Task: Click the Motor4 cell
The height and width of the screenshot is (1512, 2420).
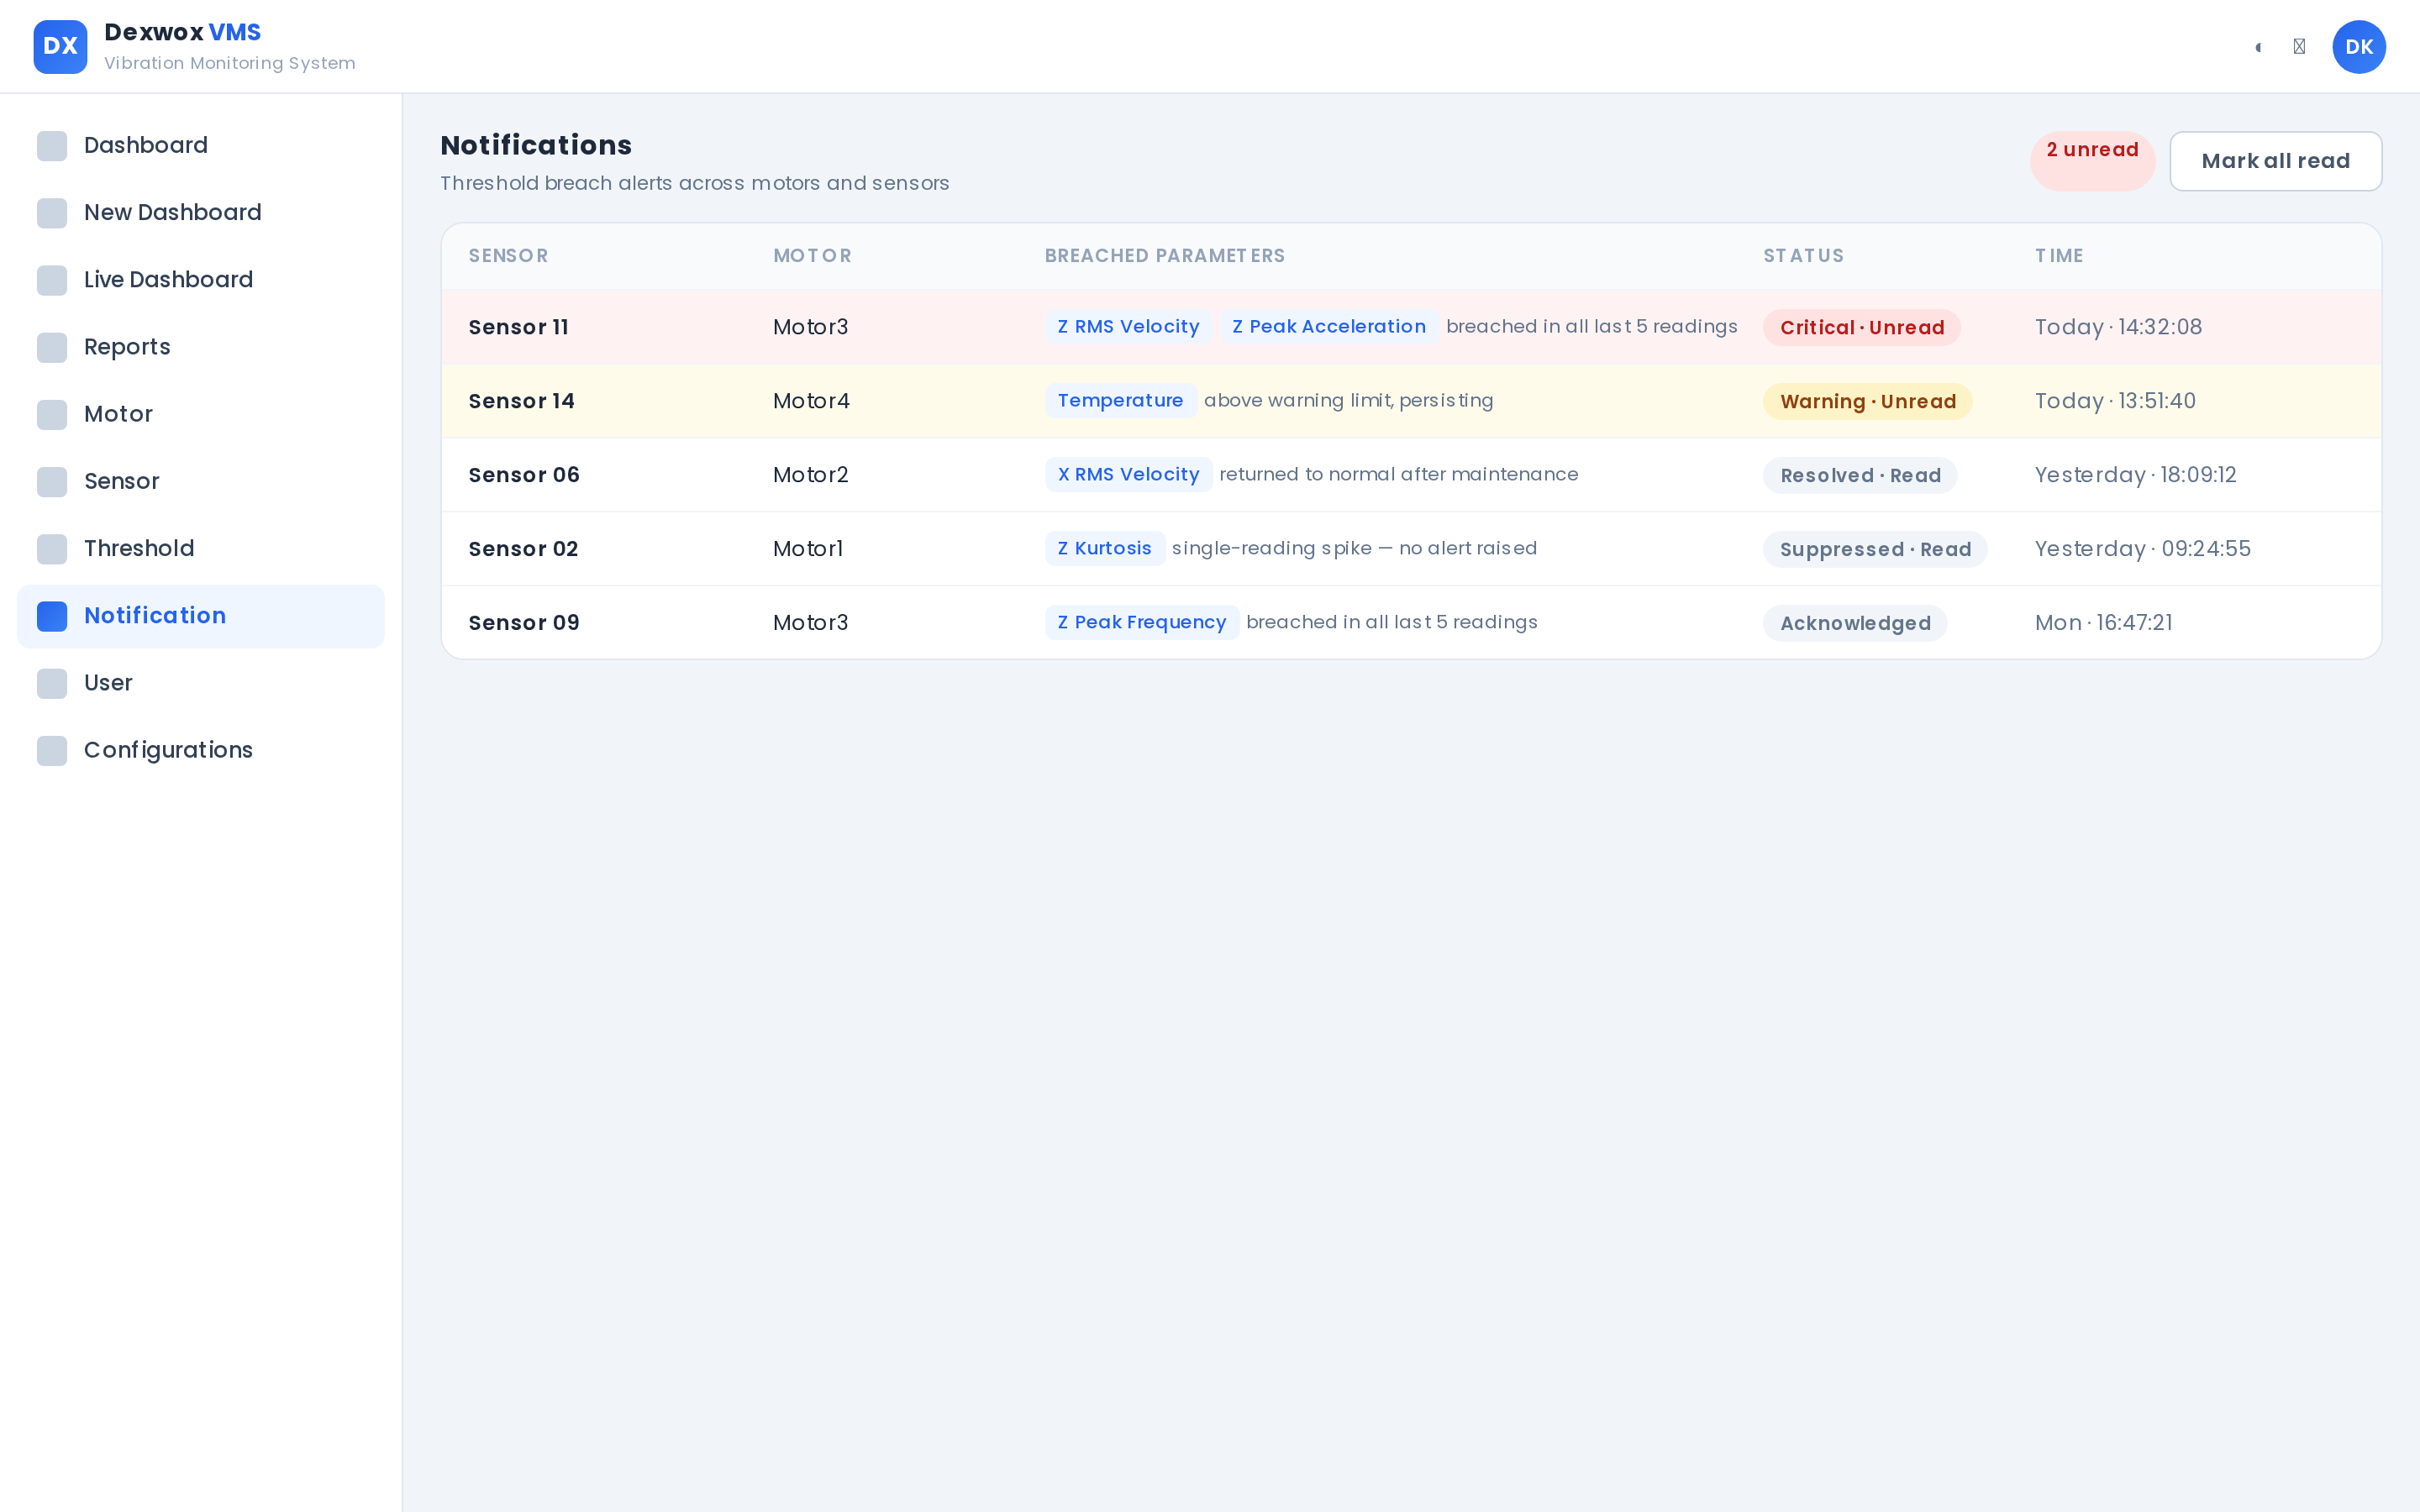Action: click(x=811, y=401)
